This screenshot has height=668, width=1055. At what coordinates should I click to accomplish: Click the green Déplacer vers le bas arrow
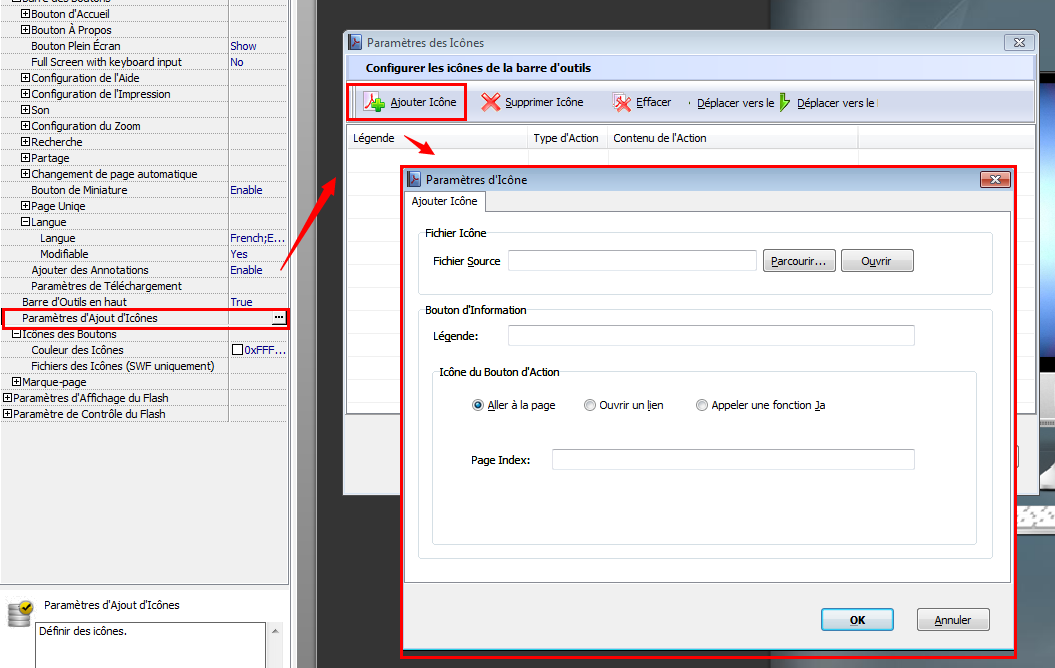[785, 102]
